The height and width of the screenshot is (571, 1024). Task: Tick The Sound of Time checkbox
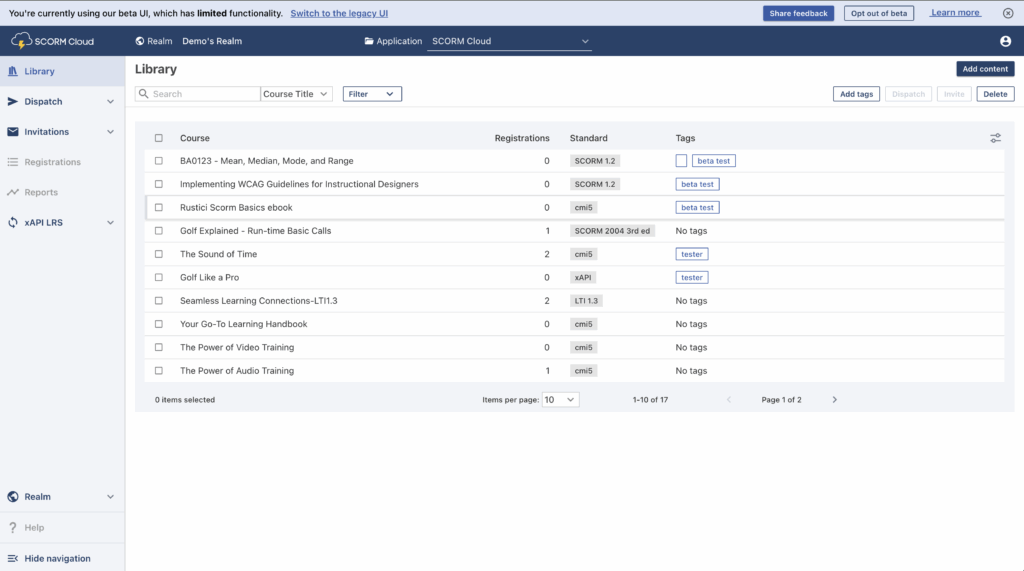click(159, 254)
